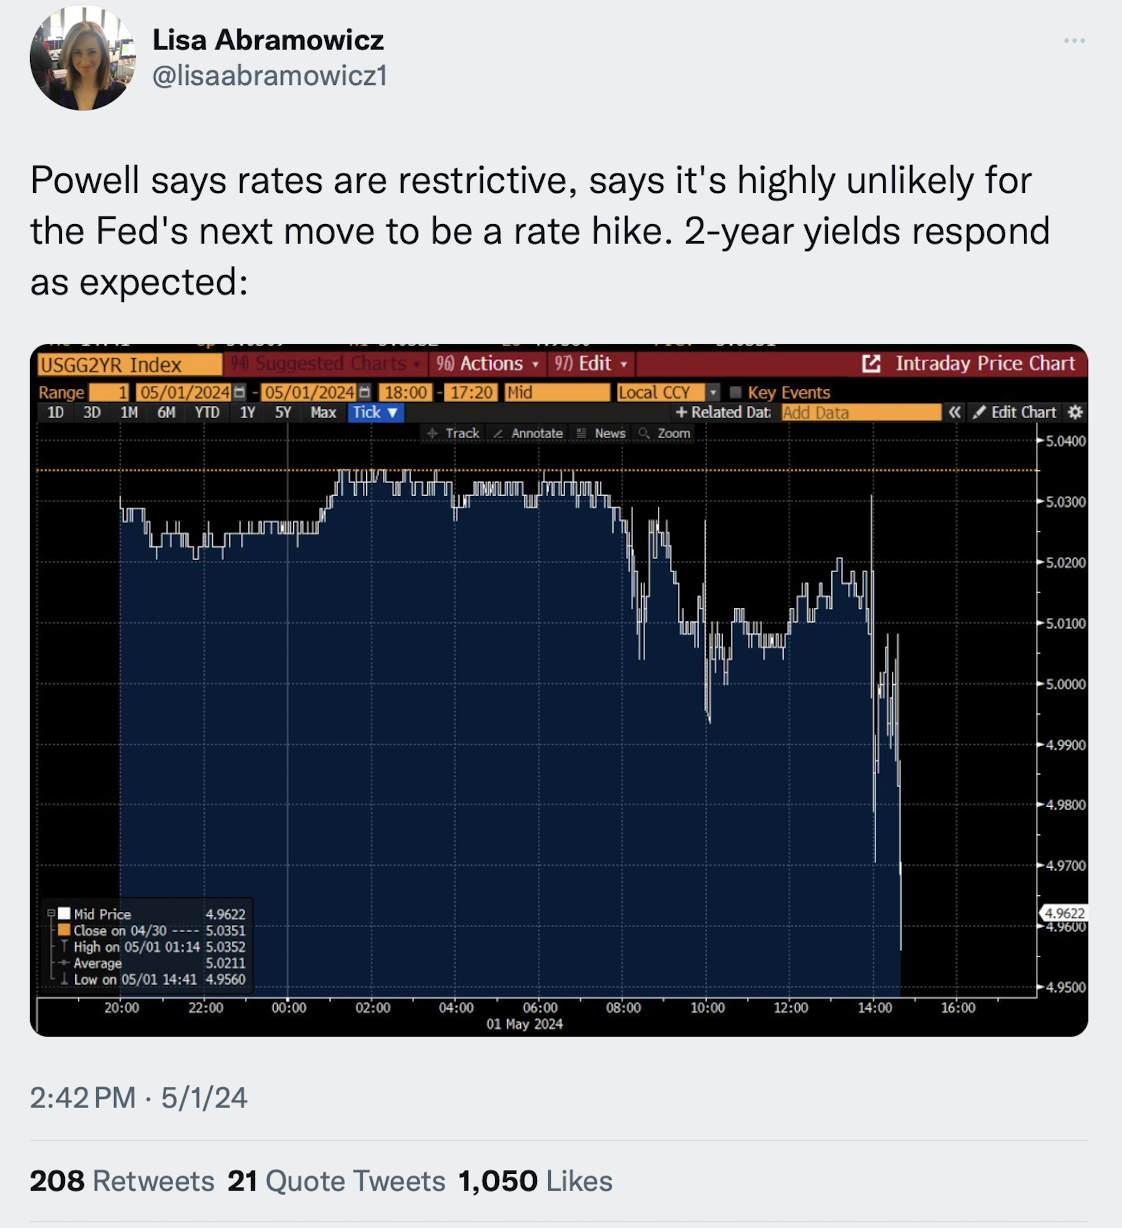This screenshot has width=1122, height=1228.
Task: Select the Zoom magnifier tool
Action: pyautogui.click(x=665, y=433)
